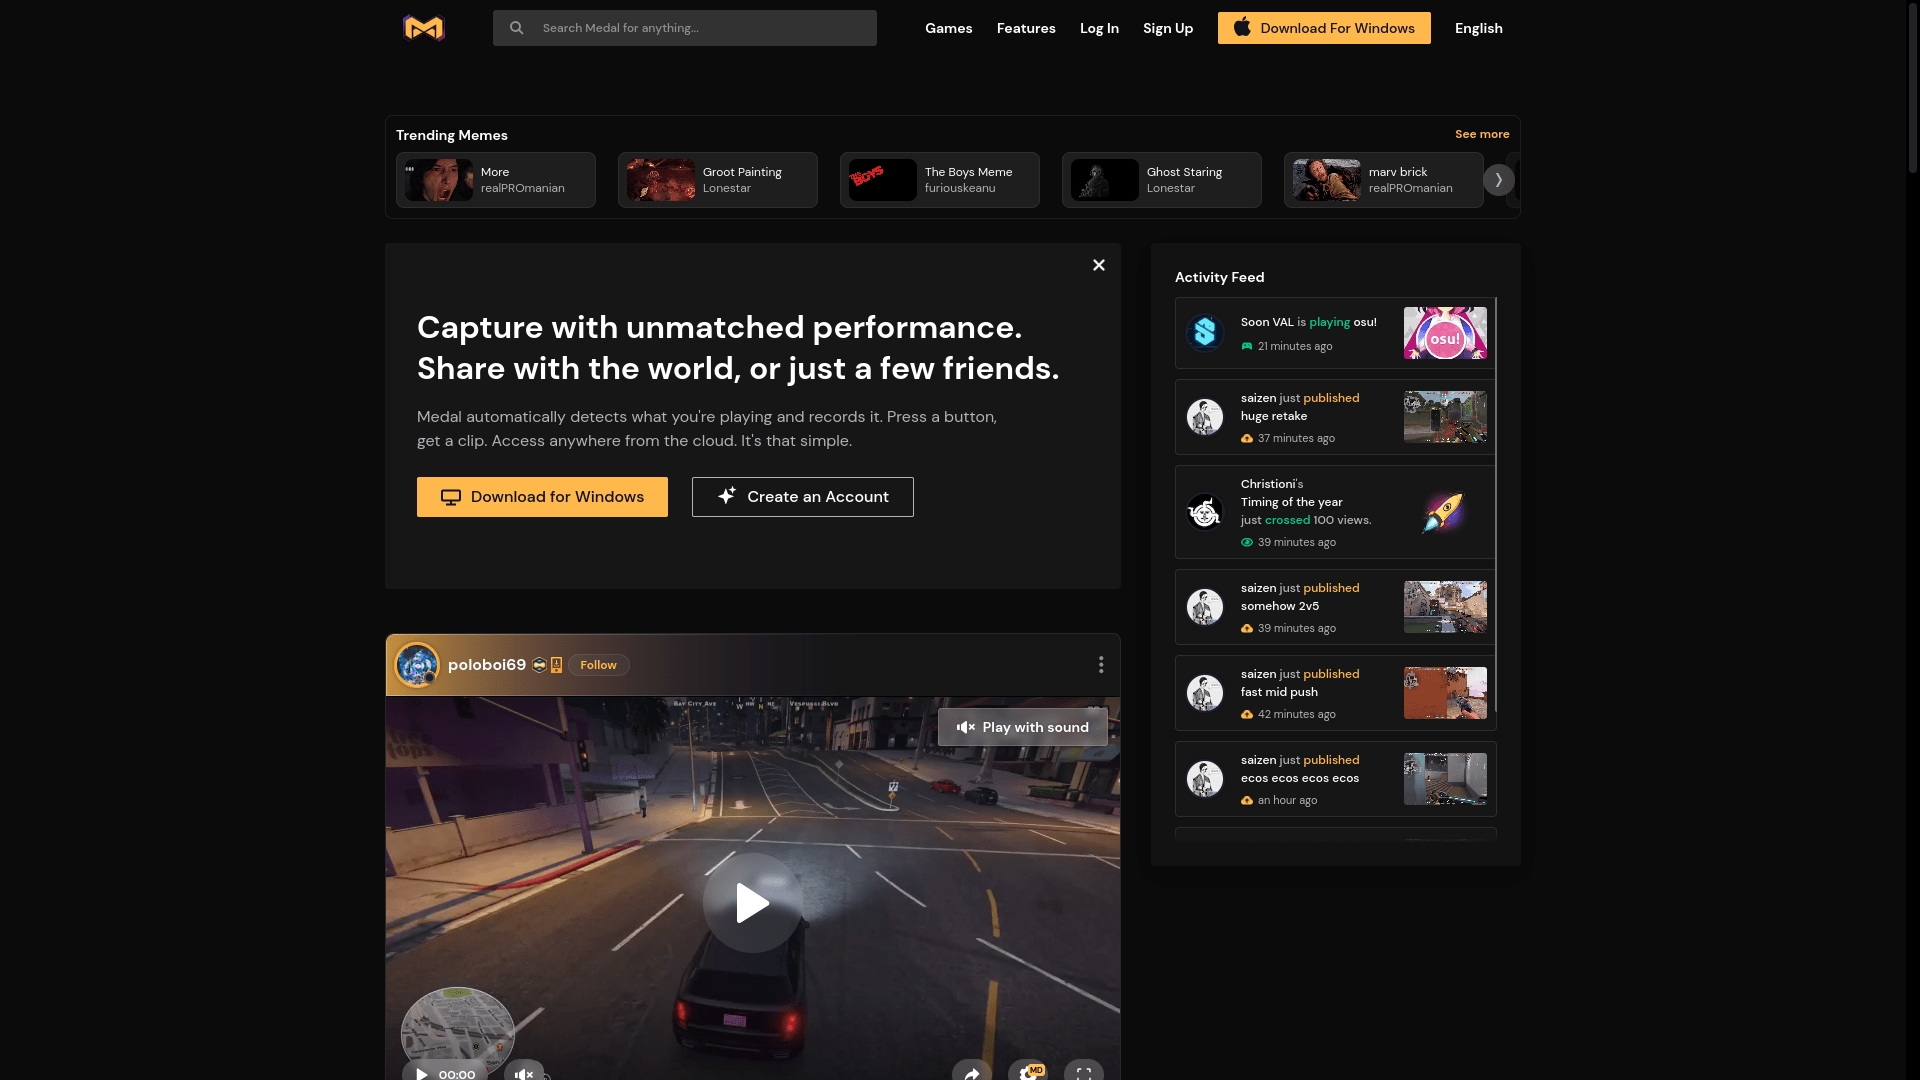Click Soon VAL's avatar in Activity Feed
The width and height of the screenshot is (1920, 1080).
point(1205,333)
